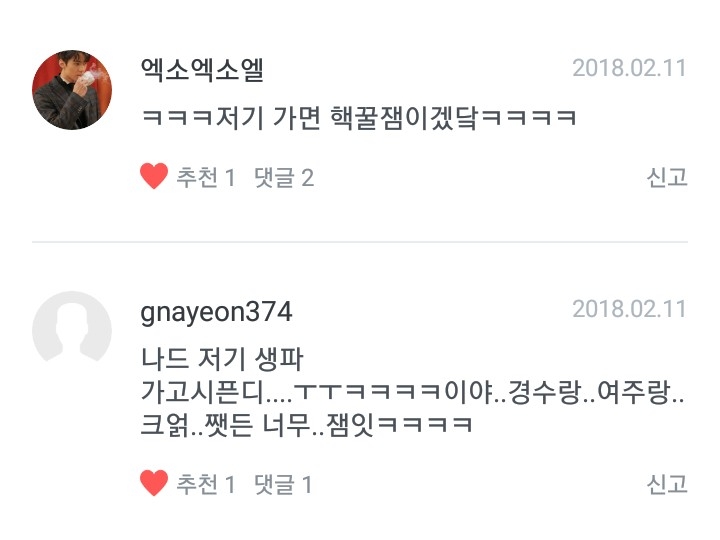Expand 댓글 2 replies on first comment
The image size is (720, 540).
tap(284, 177)
